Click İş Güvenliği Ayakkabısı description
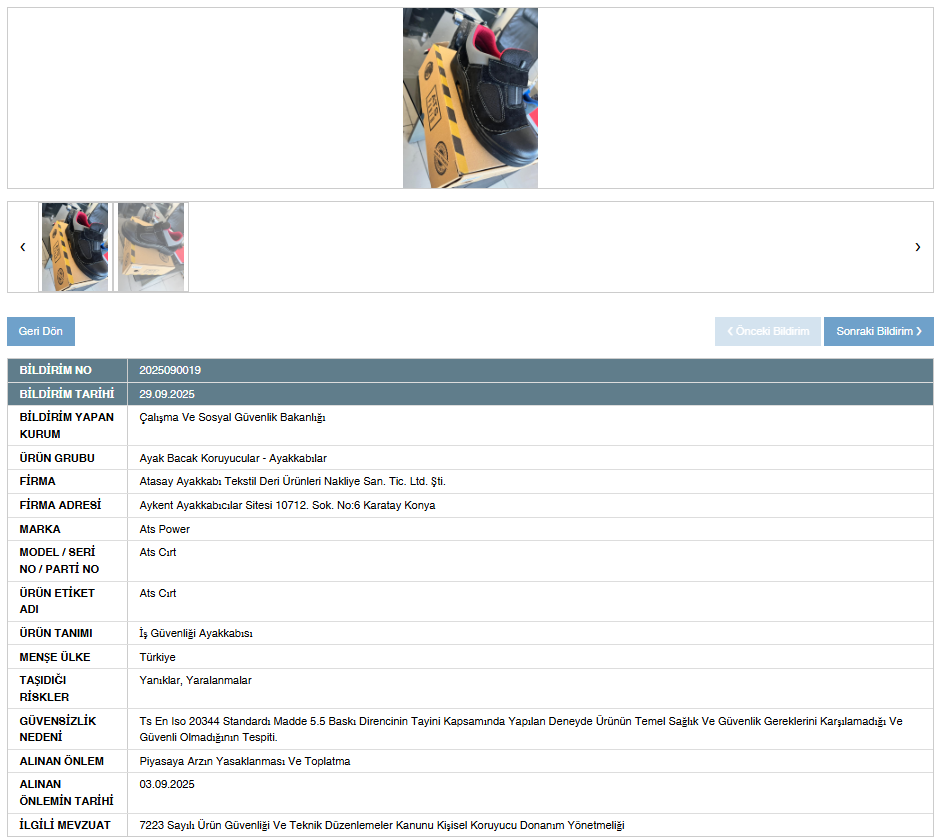Viewport: 947px width, 839px height. pos(196,634)
